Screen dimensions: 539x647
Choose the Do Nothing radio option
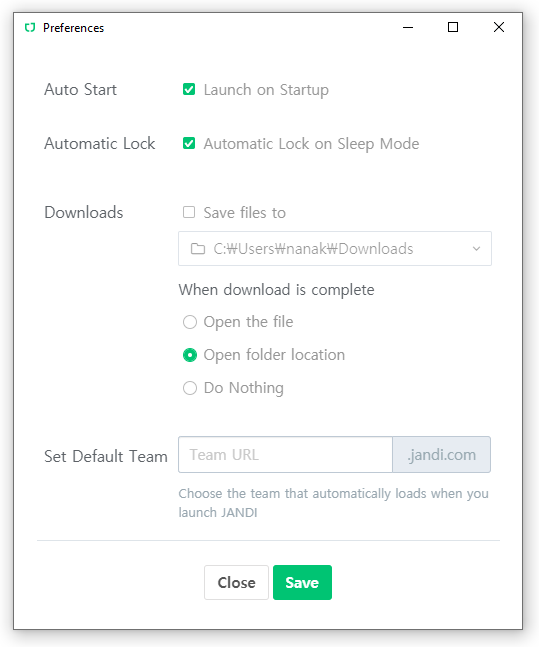190,388
